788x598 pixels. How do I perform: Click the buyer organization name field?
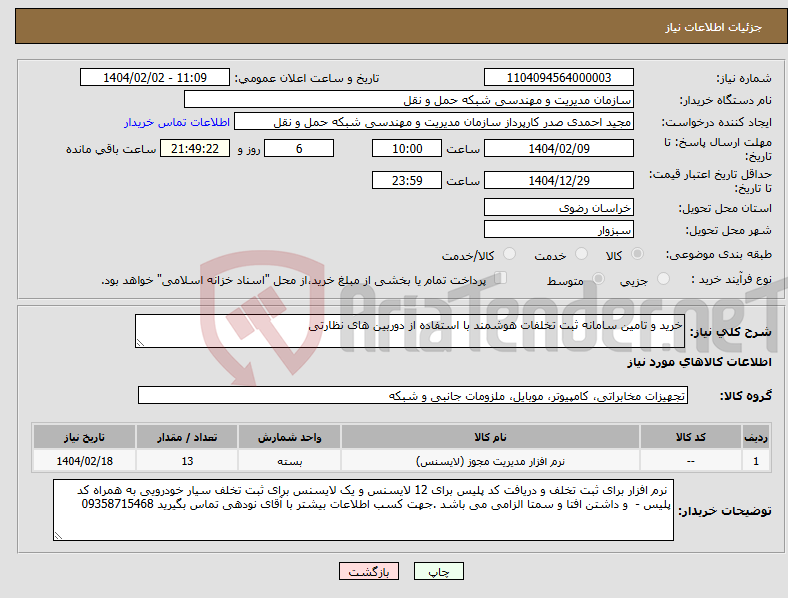[x=409, y=99]
